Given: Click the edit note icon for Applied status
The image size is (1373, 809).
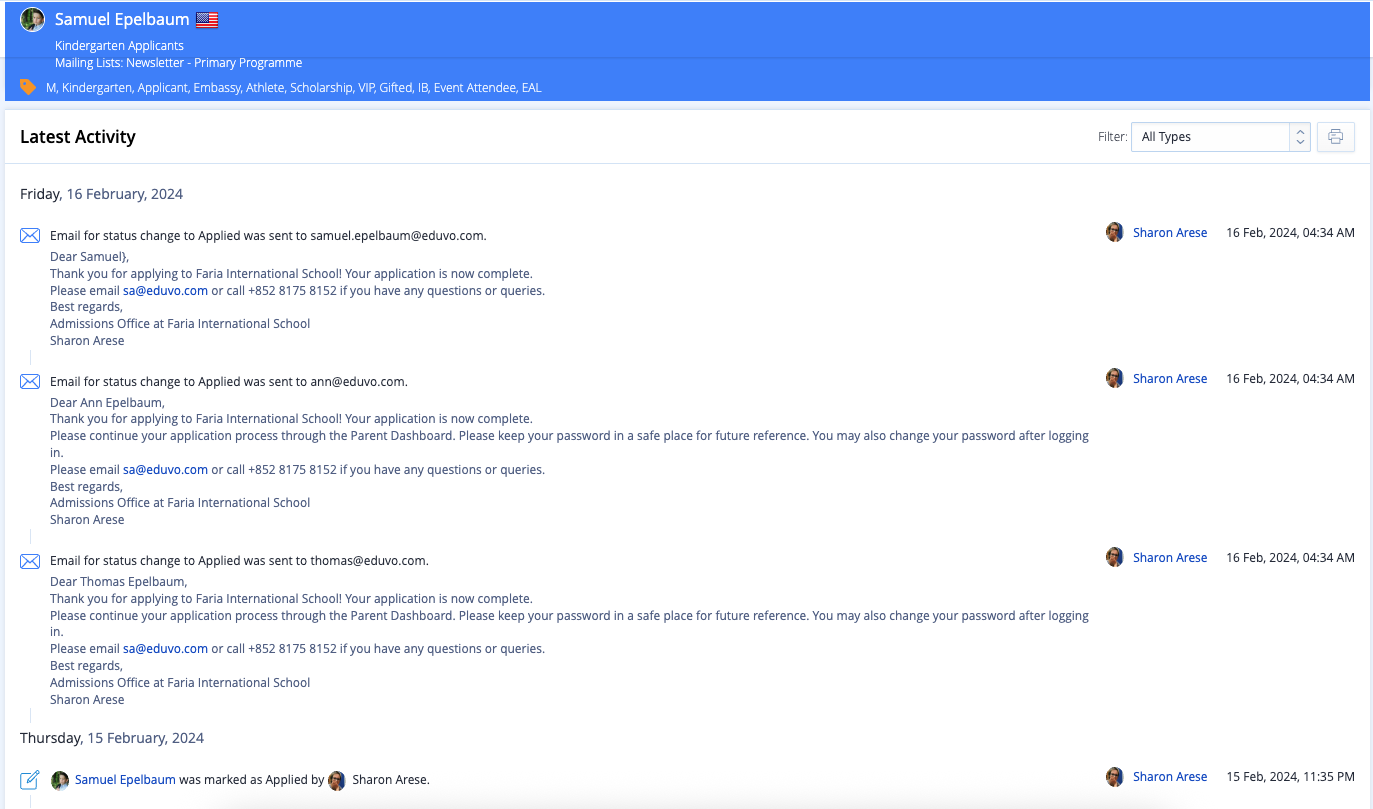Looking at the screenshot, I should [x=30, y=780].
